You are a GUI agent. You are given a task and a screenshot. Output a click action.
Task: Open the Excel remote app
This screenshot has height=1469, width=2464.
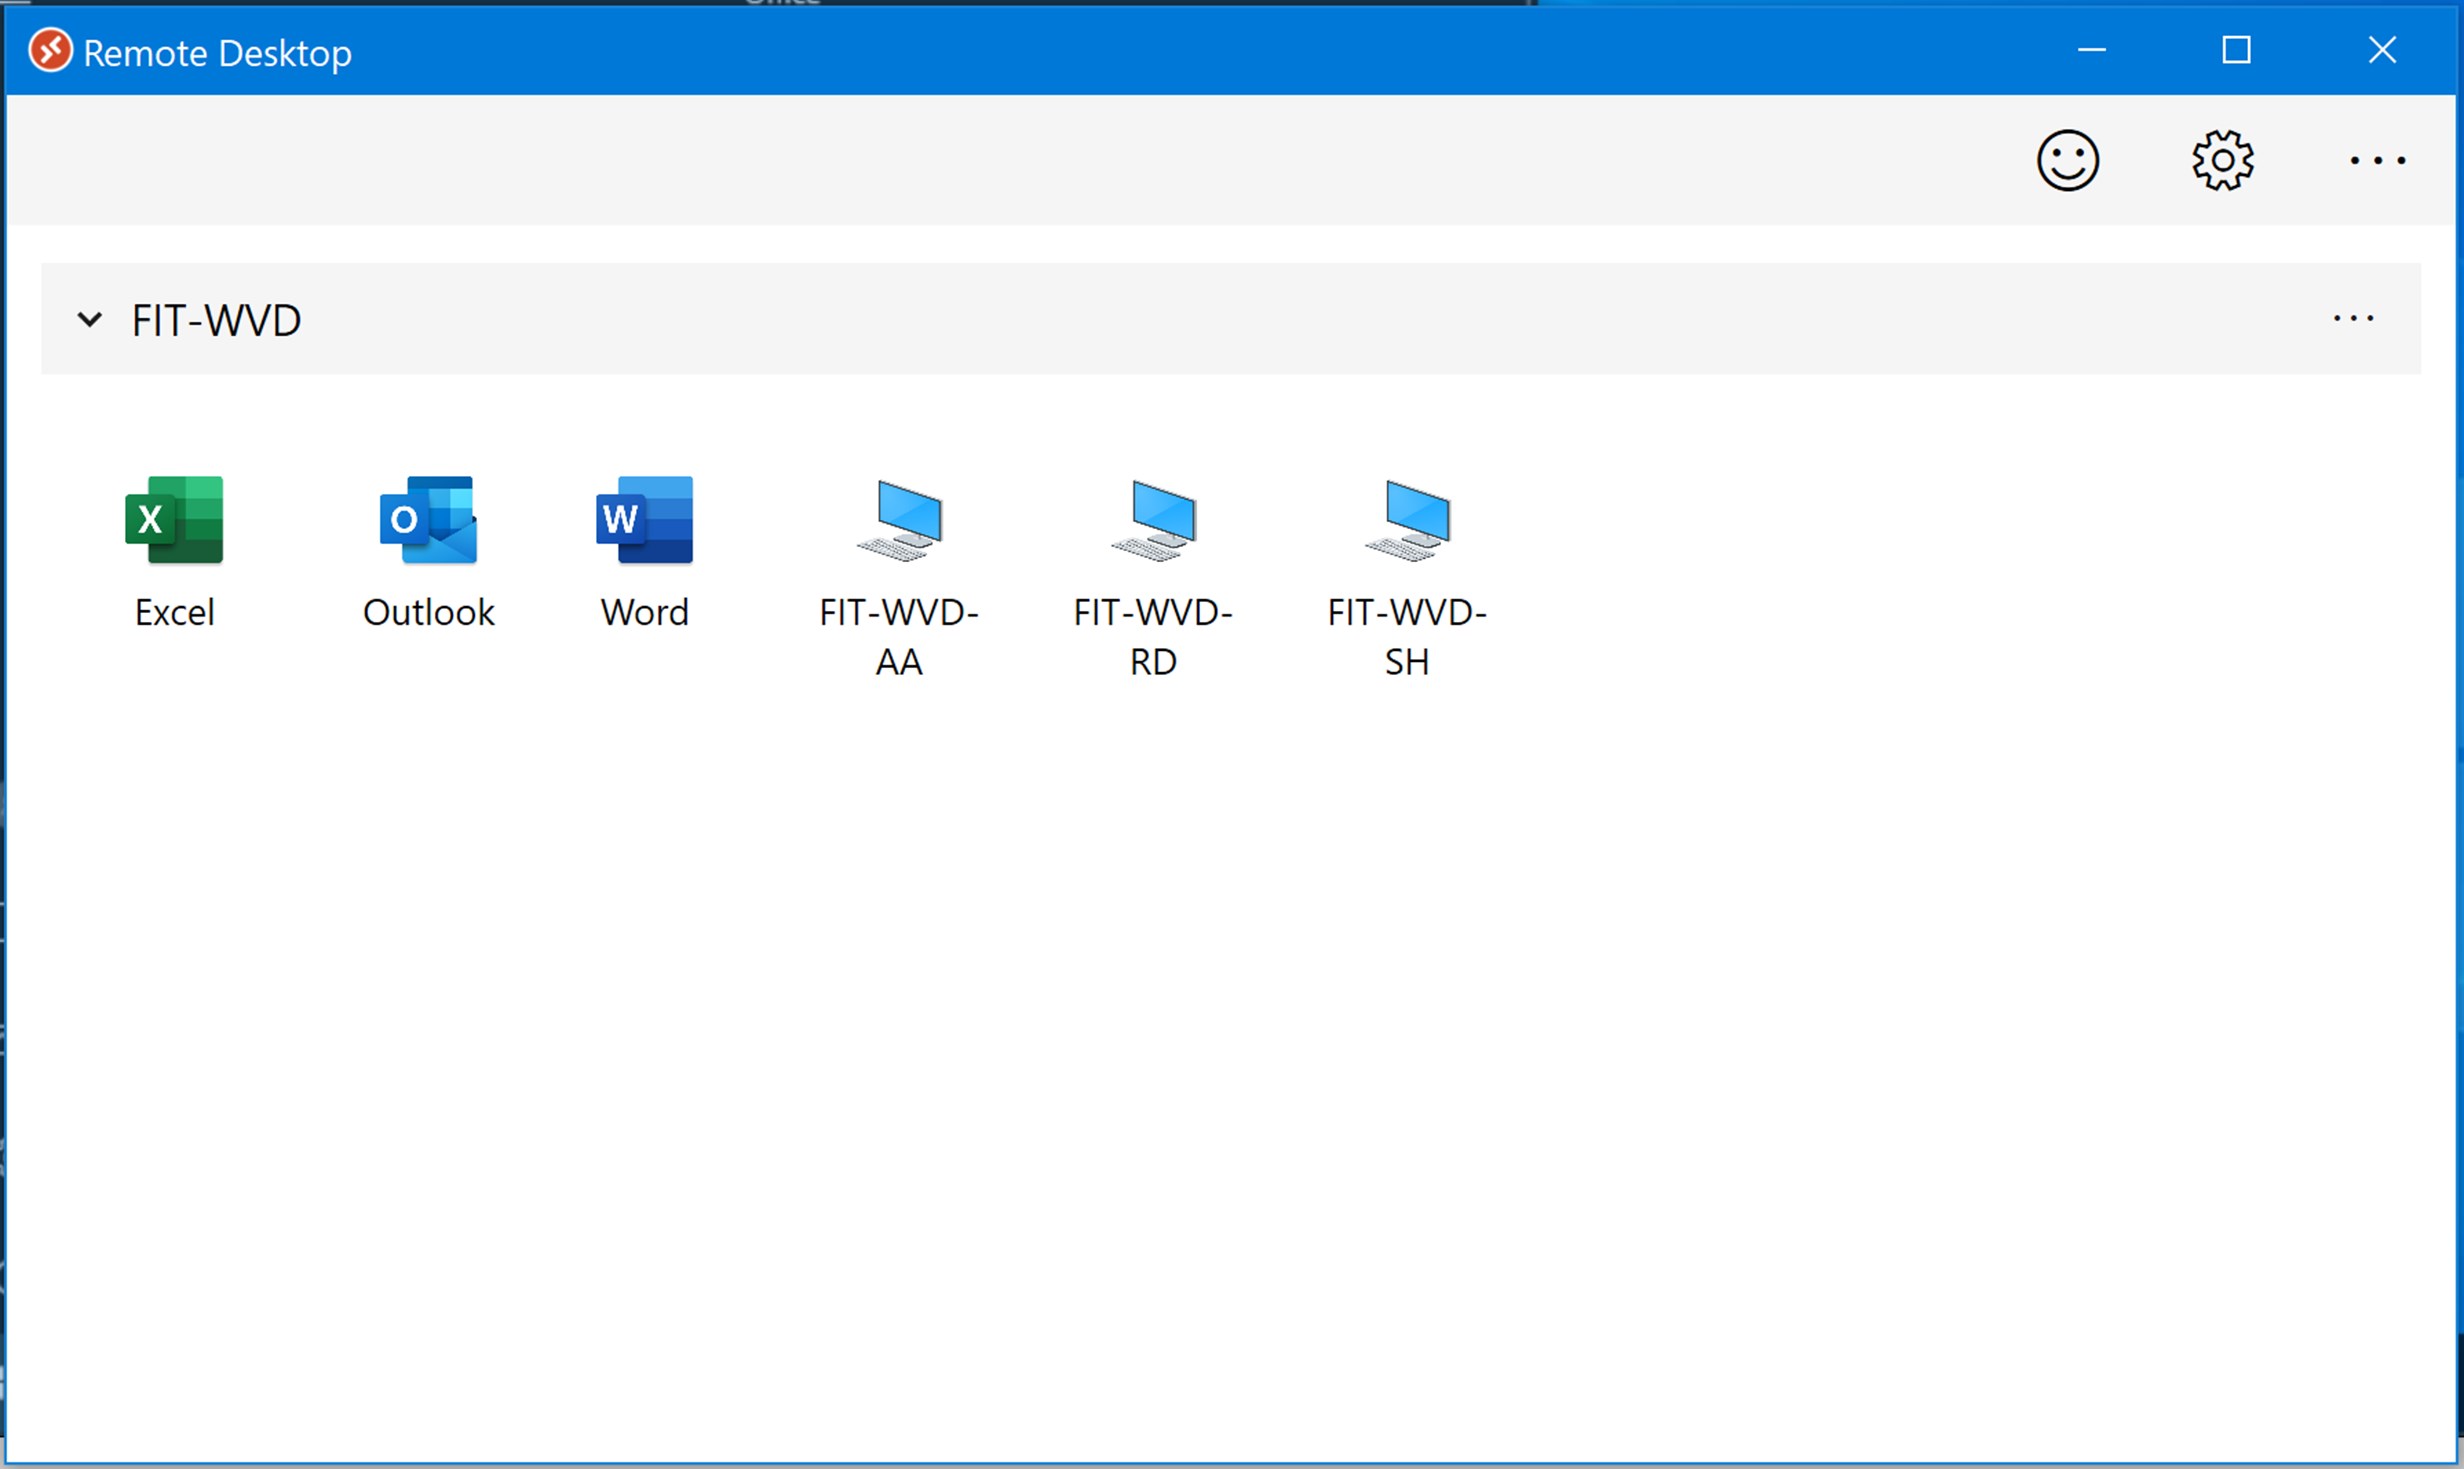[x=174, y=520]
